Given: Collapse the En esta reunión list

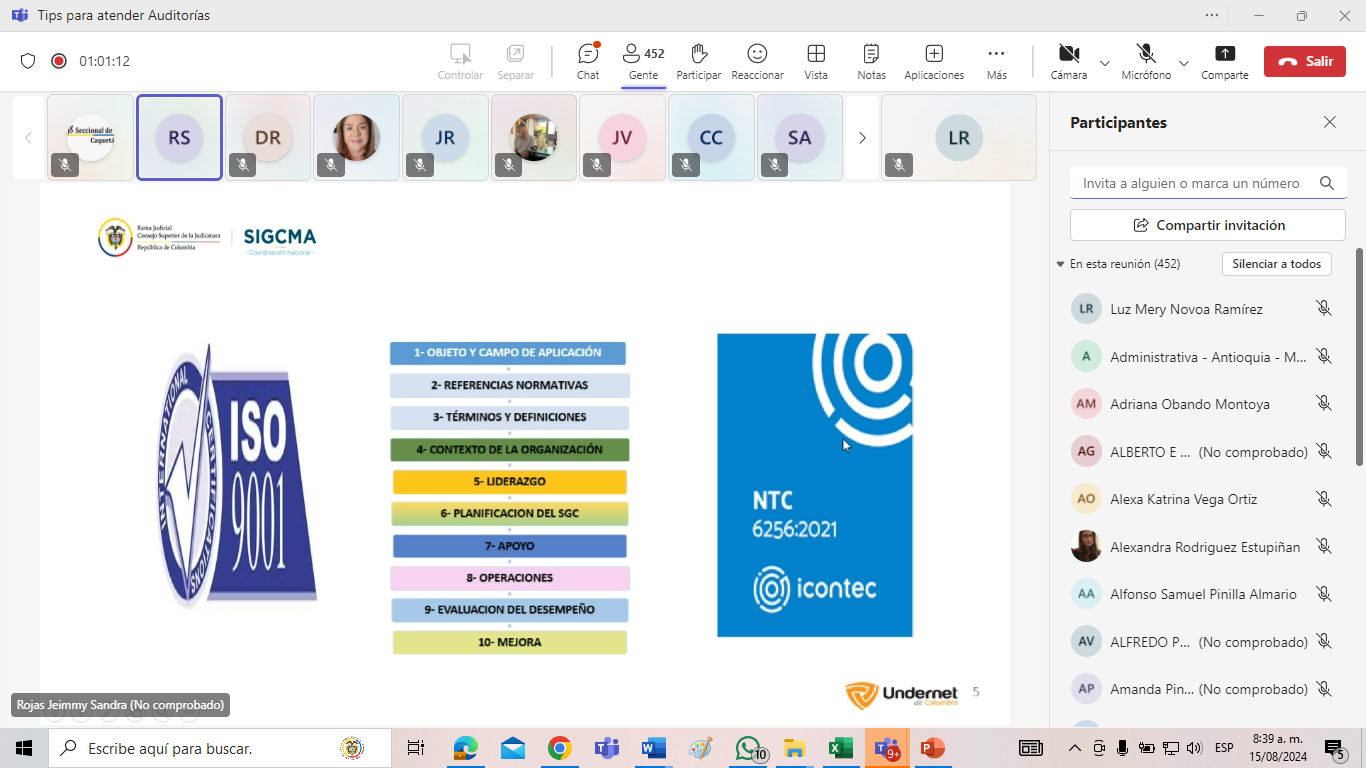Looking at the screenshot, I should pyautogui.click(x=1061, y=265).
